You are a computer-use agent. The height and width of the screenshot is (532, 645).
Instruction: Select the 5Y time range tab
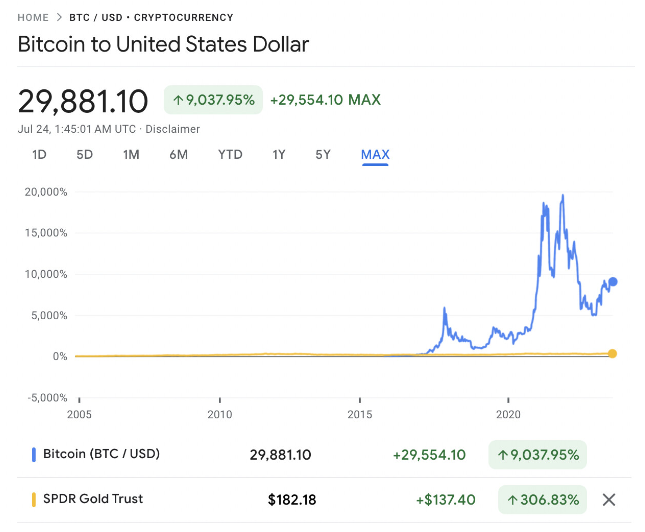click(323, 154)
